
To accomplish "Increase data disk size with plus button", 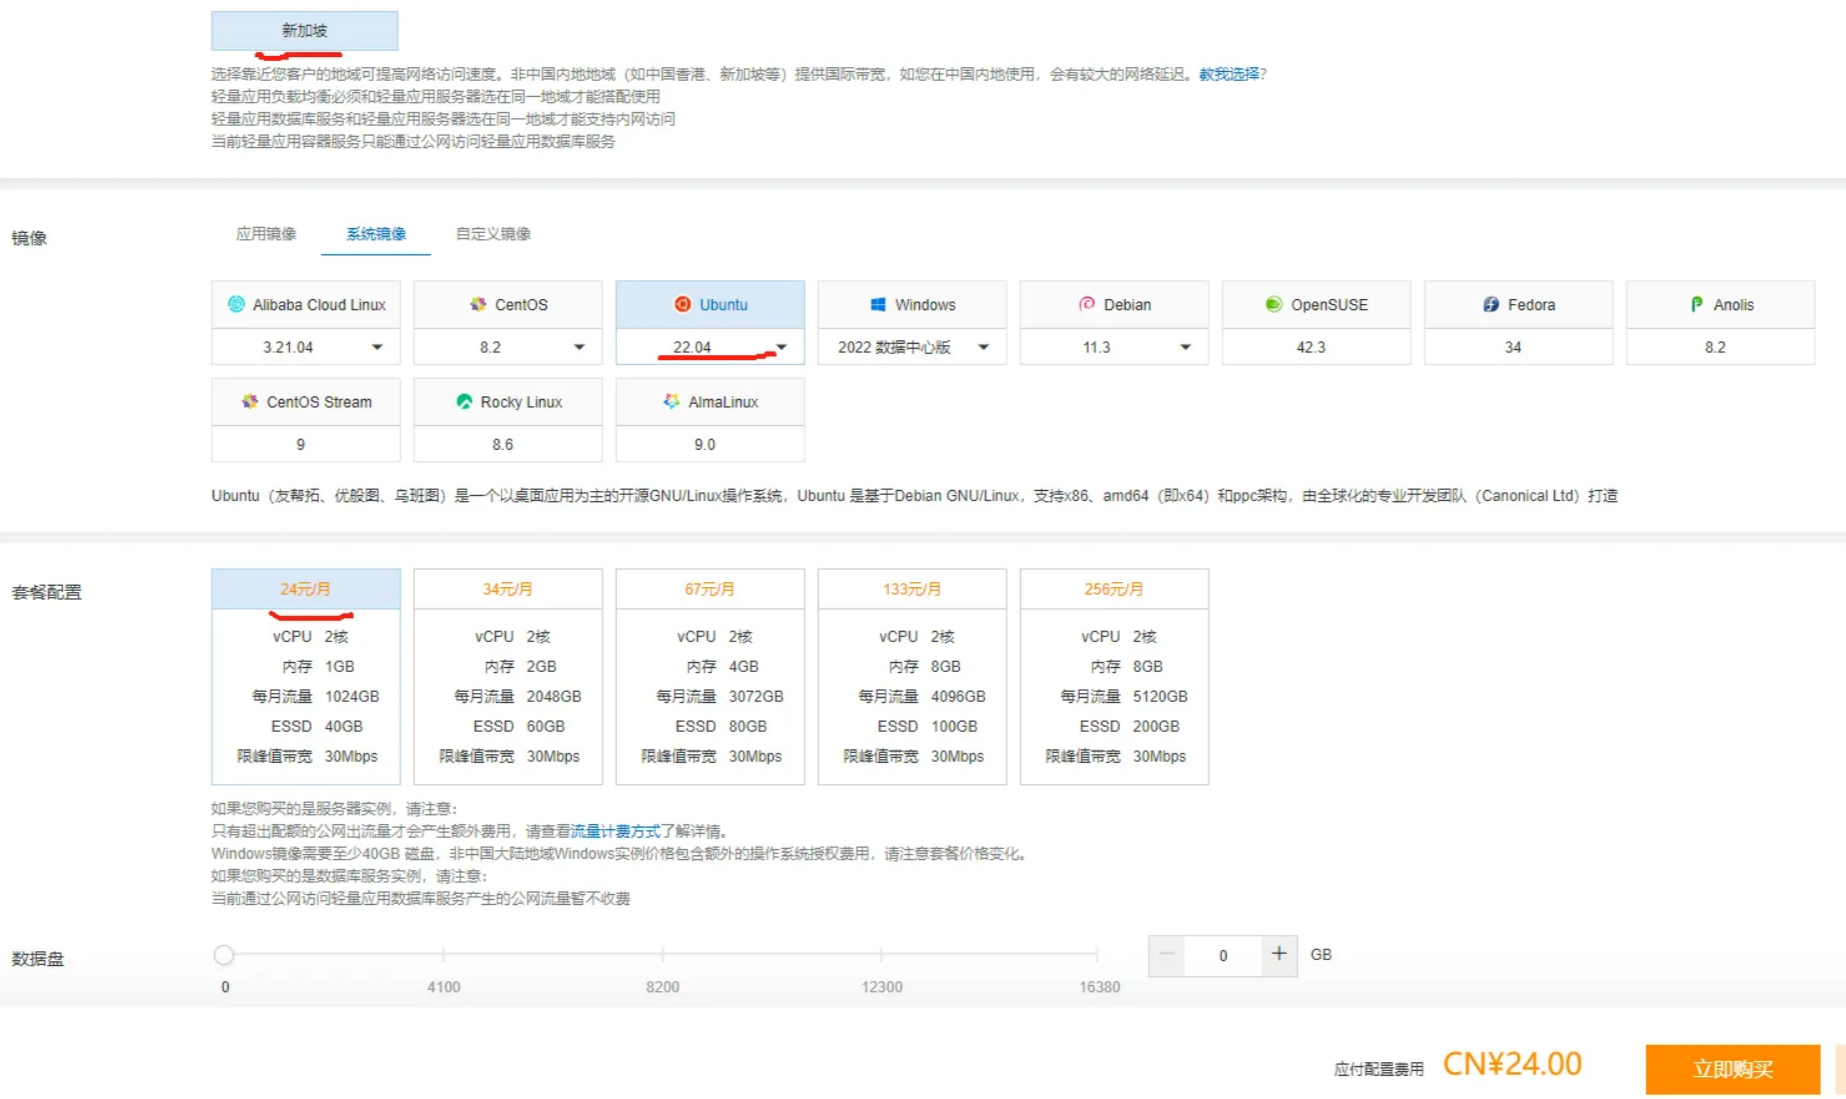I will coord(1279,955).
